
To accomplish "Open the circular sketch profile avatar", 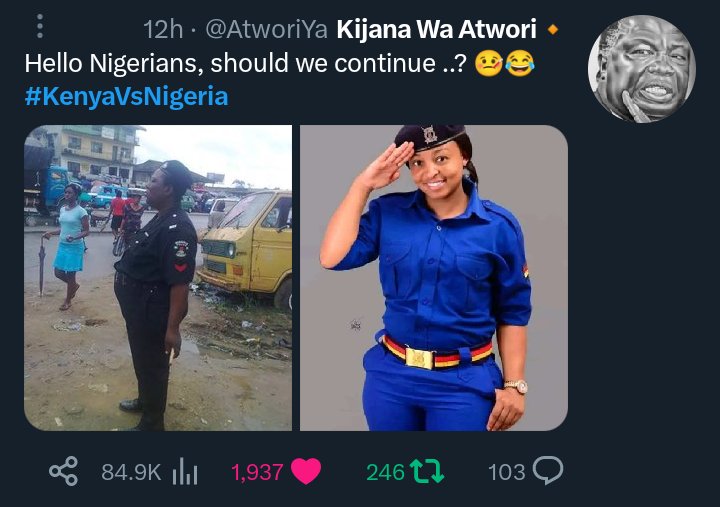I will [x=641, y=69].
